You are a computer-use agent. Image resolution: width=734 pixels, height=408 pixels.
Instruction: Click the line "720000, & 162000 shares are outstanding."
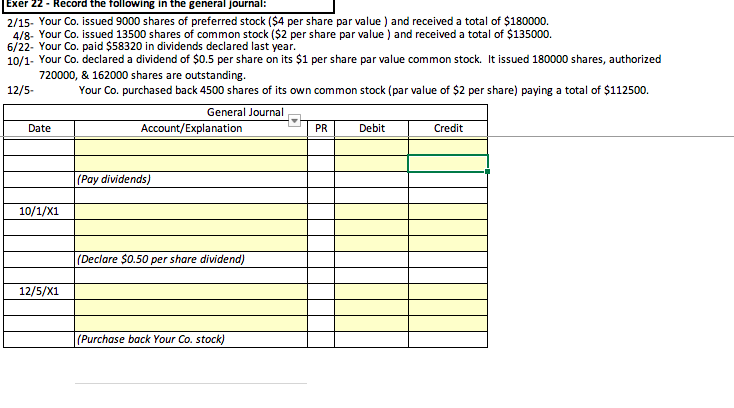[142, 75]
